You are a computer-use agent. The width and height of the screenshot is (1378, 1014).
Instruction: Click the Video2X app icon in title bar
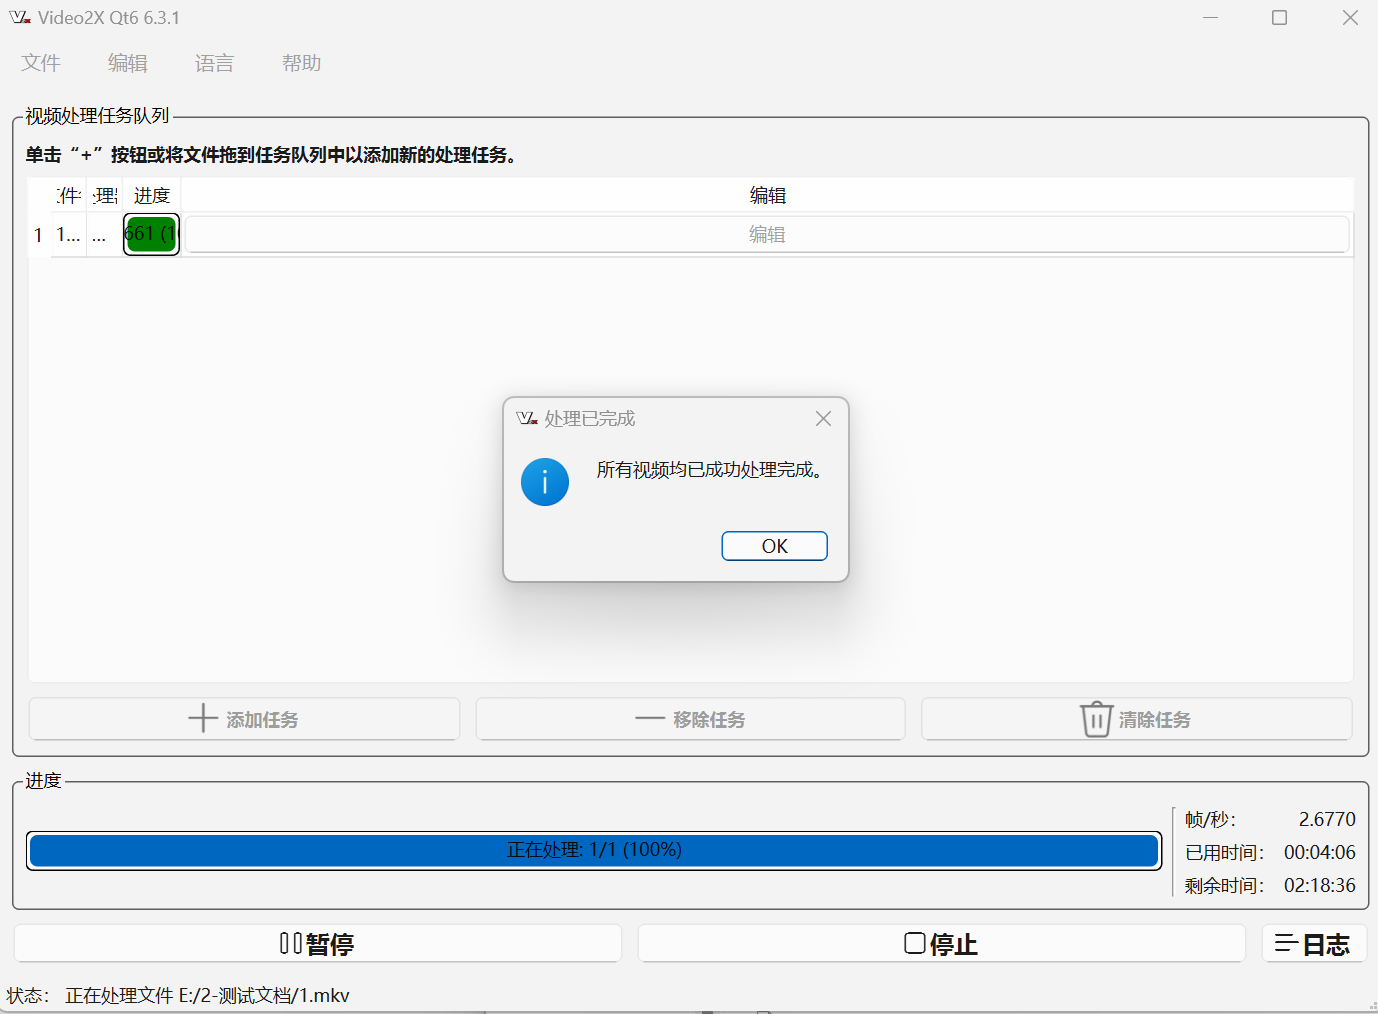(x=20, y=18)
